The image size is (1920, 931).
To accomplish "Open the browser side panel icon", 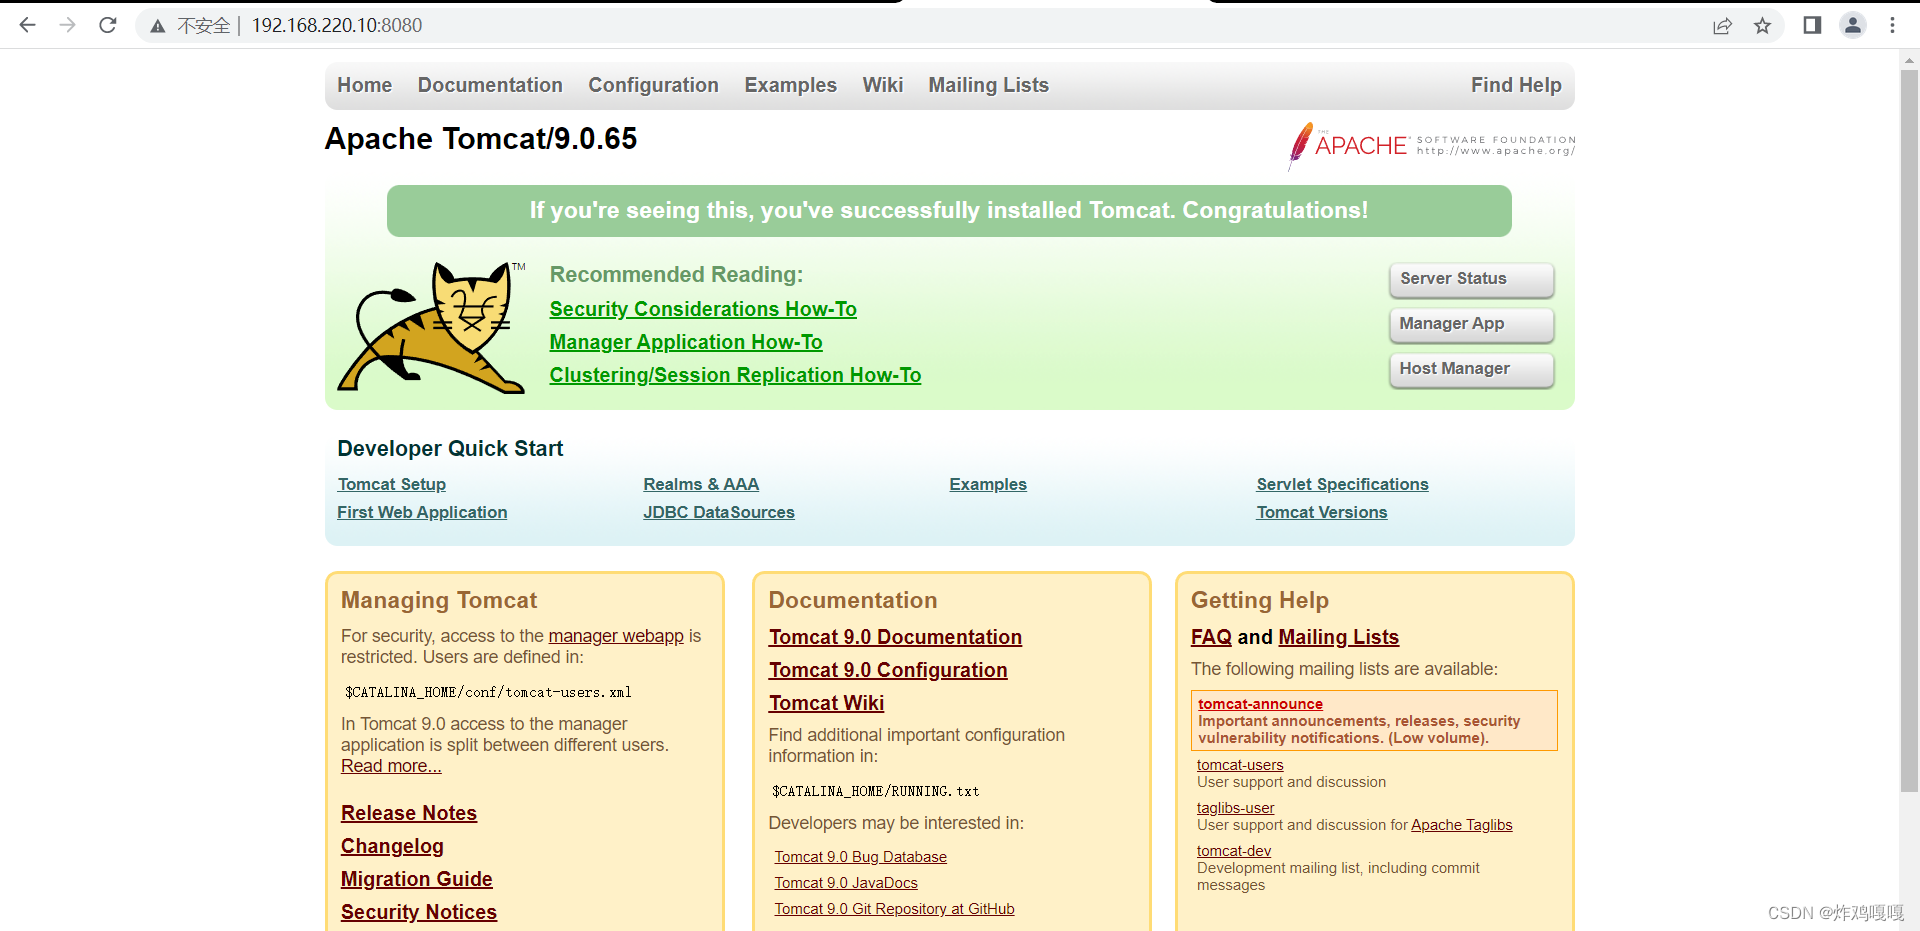I will click(x=1812, y=25).
